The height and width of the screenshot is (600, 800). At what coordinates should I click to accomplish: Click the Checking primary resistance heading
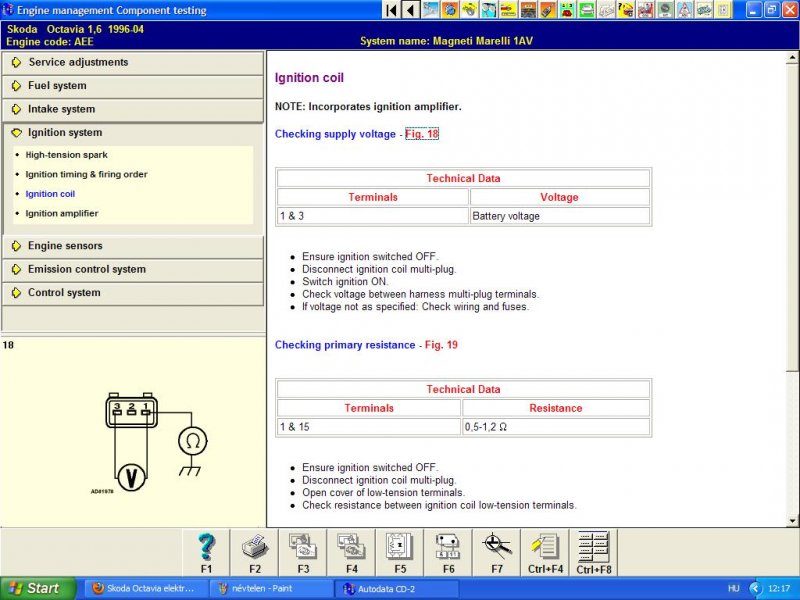(345, 345)
